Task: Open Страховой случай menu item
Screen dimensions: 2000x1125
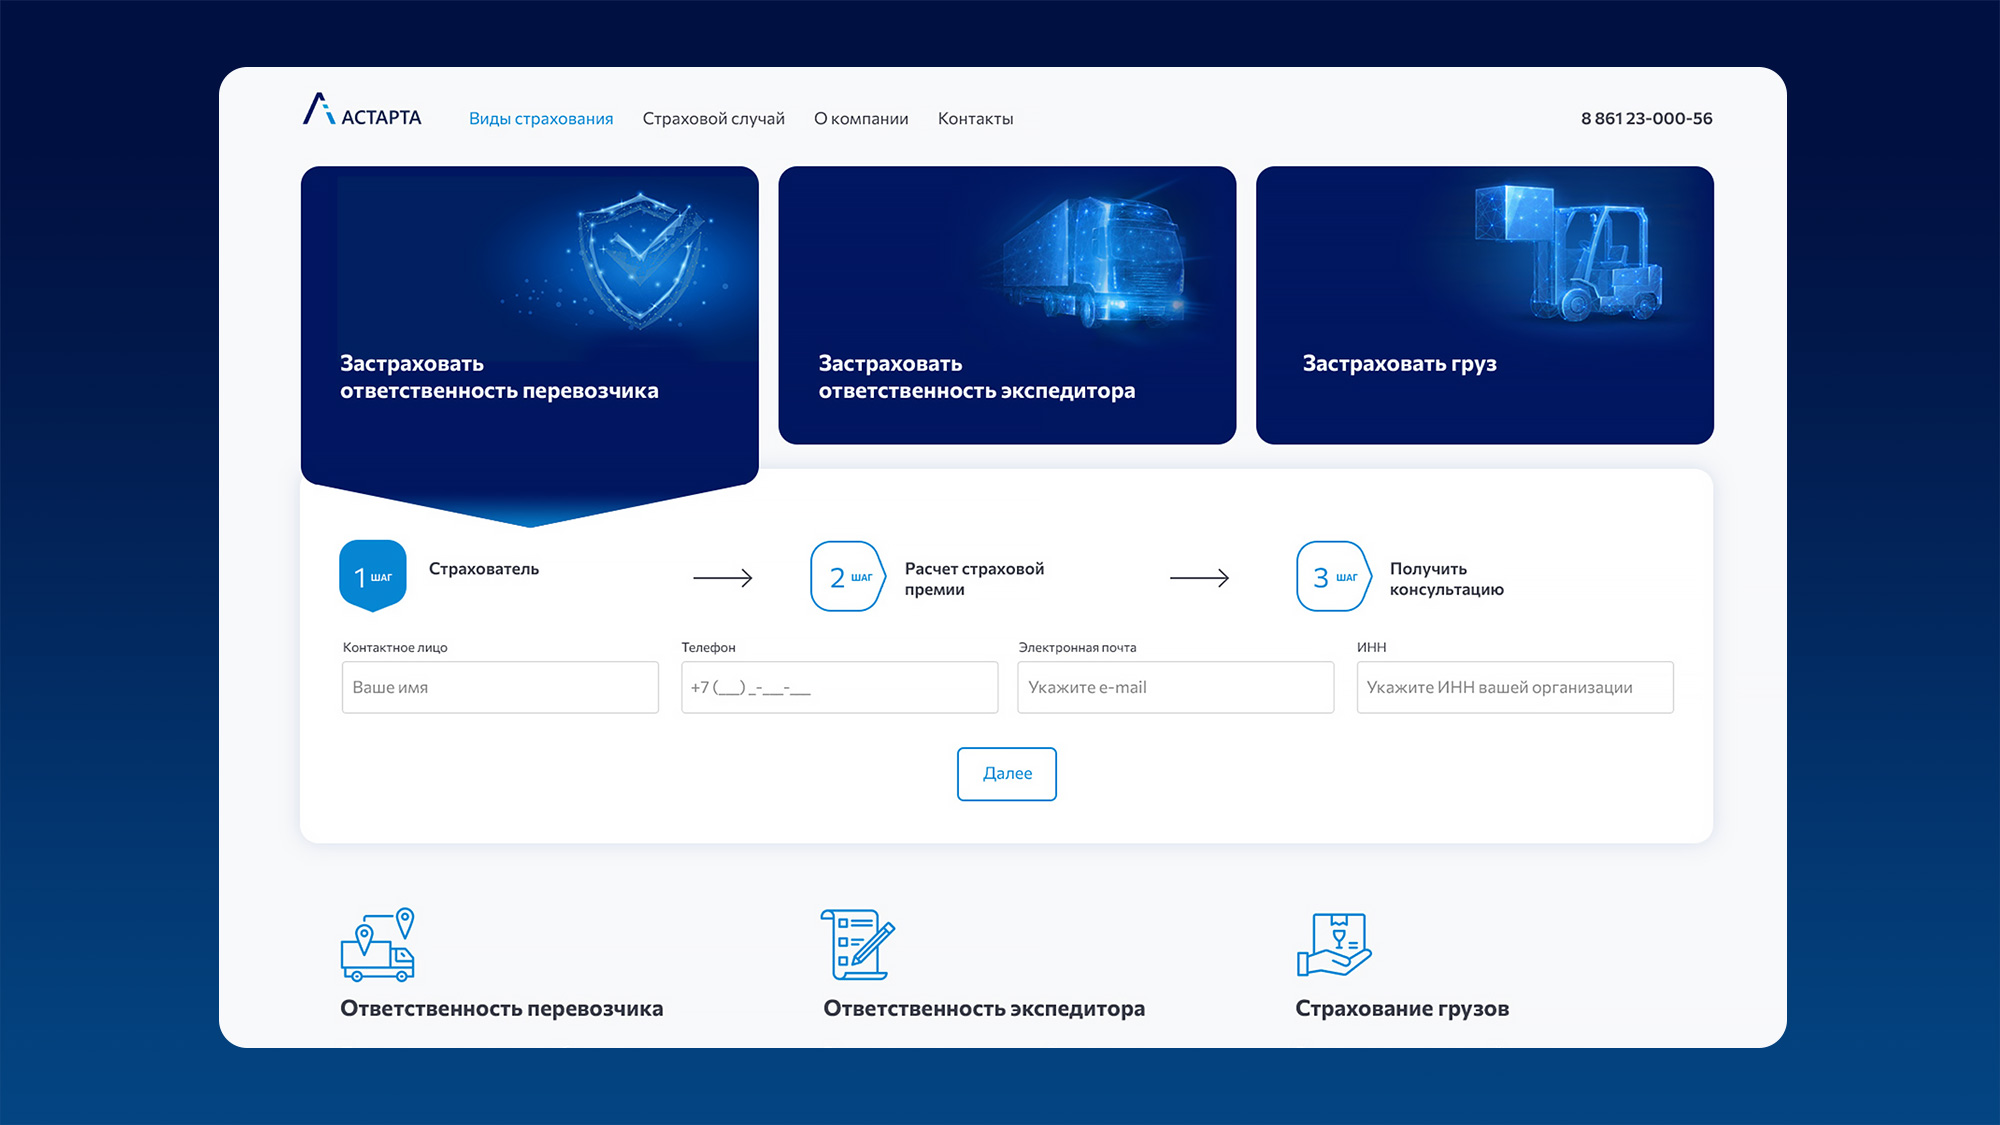Action: pos(713,119)
